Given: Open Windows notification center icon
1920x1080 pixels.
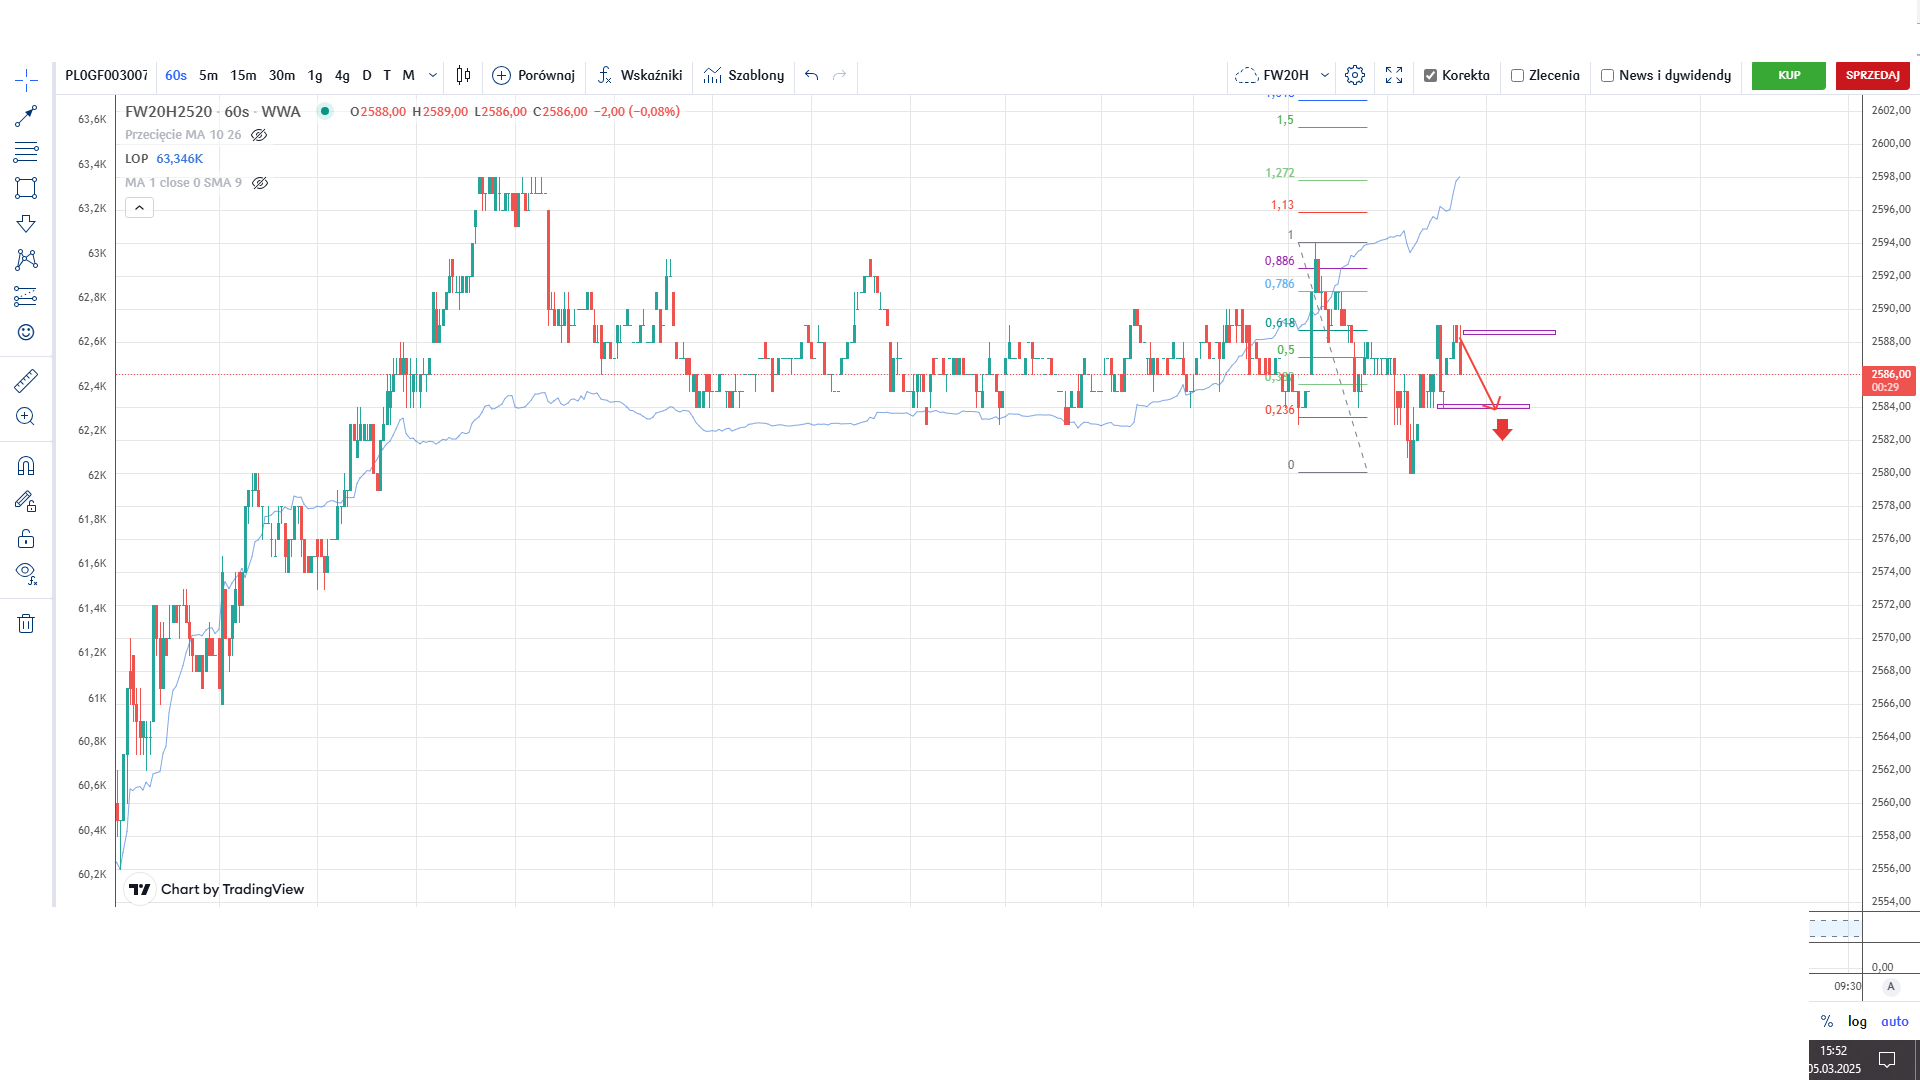Looking at the screenshot, I should (x=1887, y=1060).
